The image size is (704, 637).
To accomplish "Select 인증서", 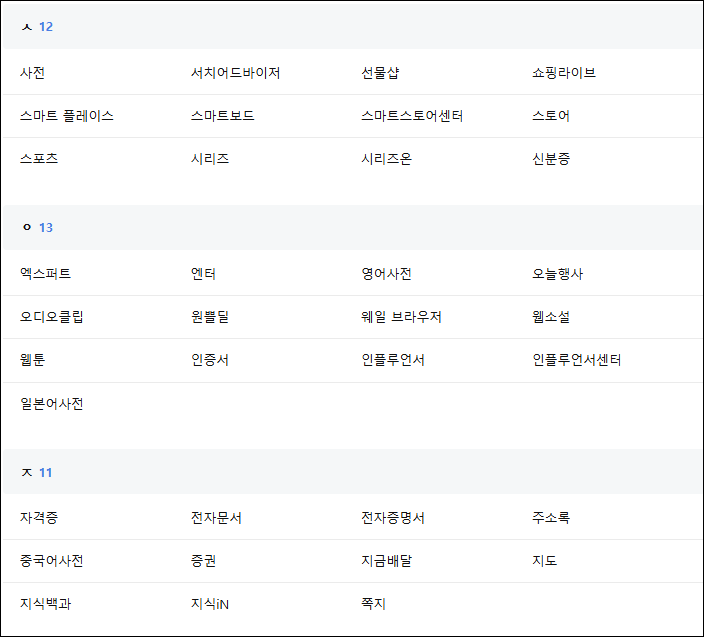I will click(x=210, y=360).
